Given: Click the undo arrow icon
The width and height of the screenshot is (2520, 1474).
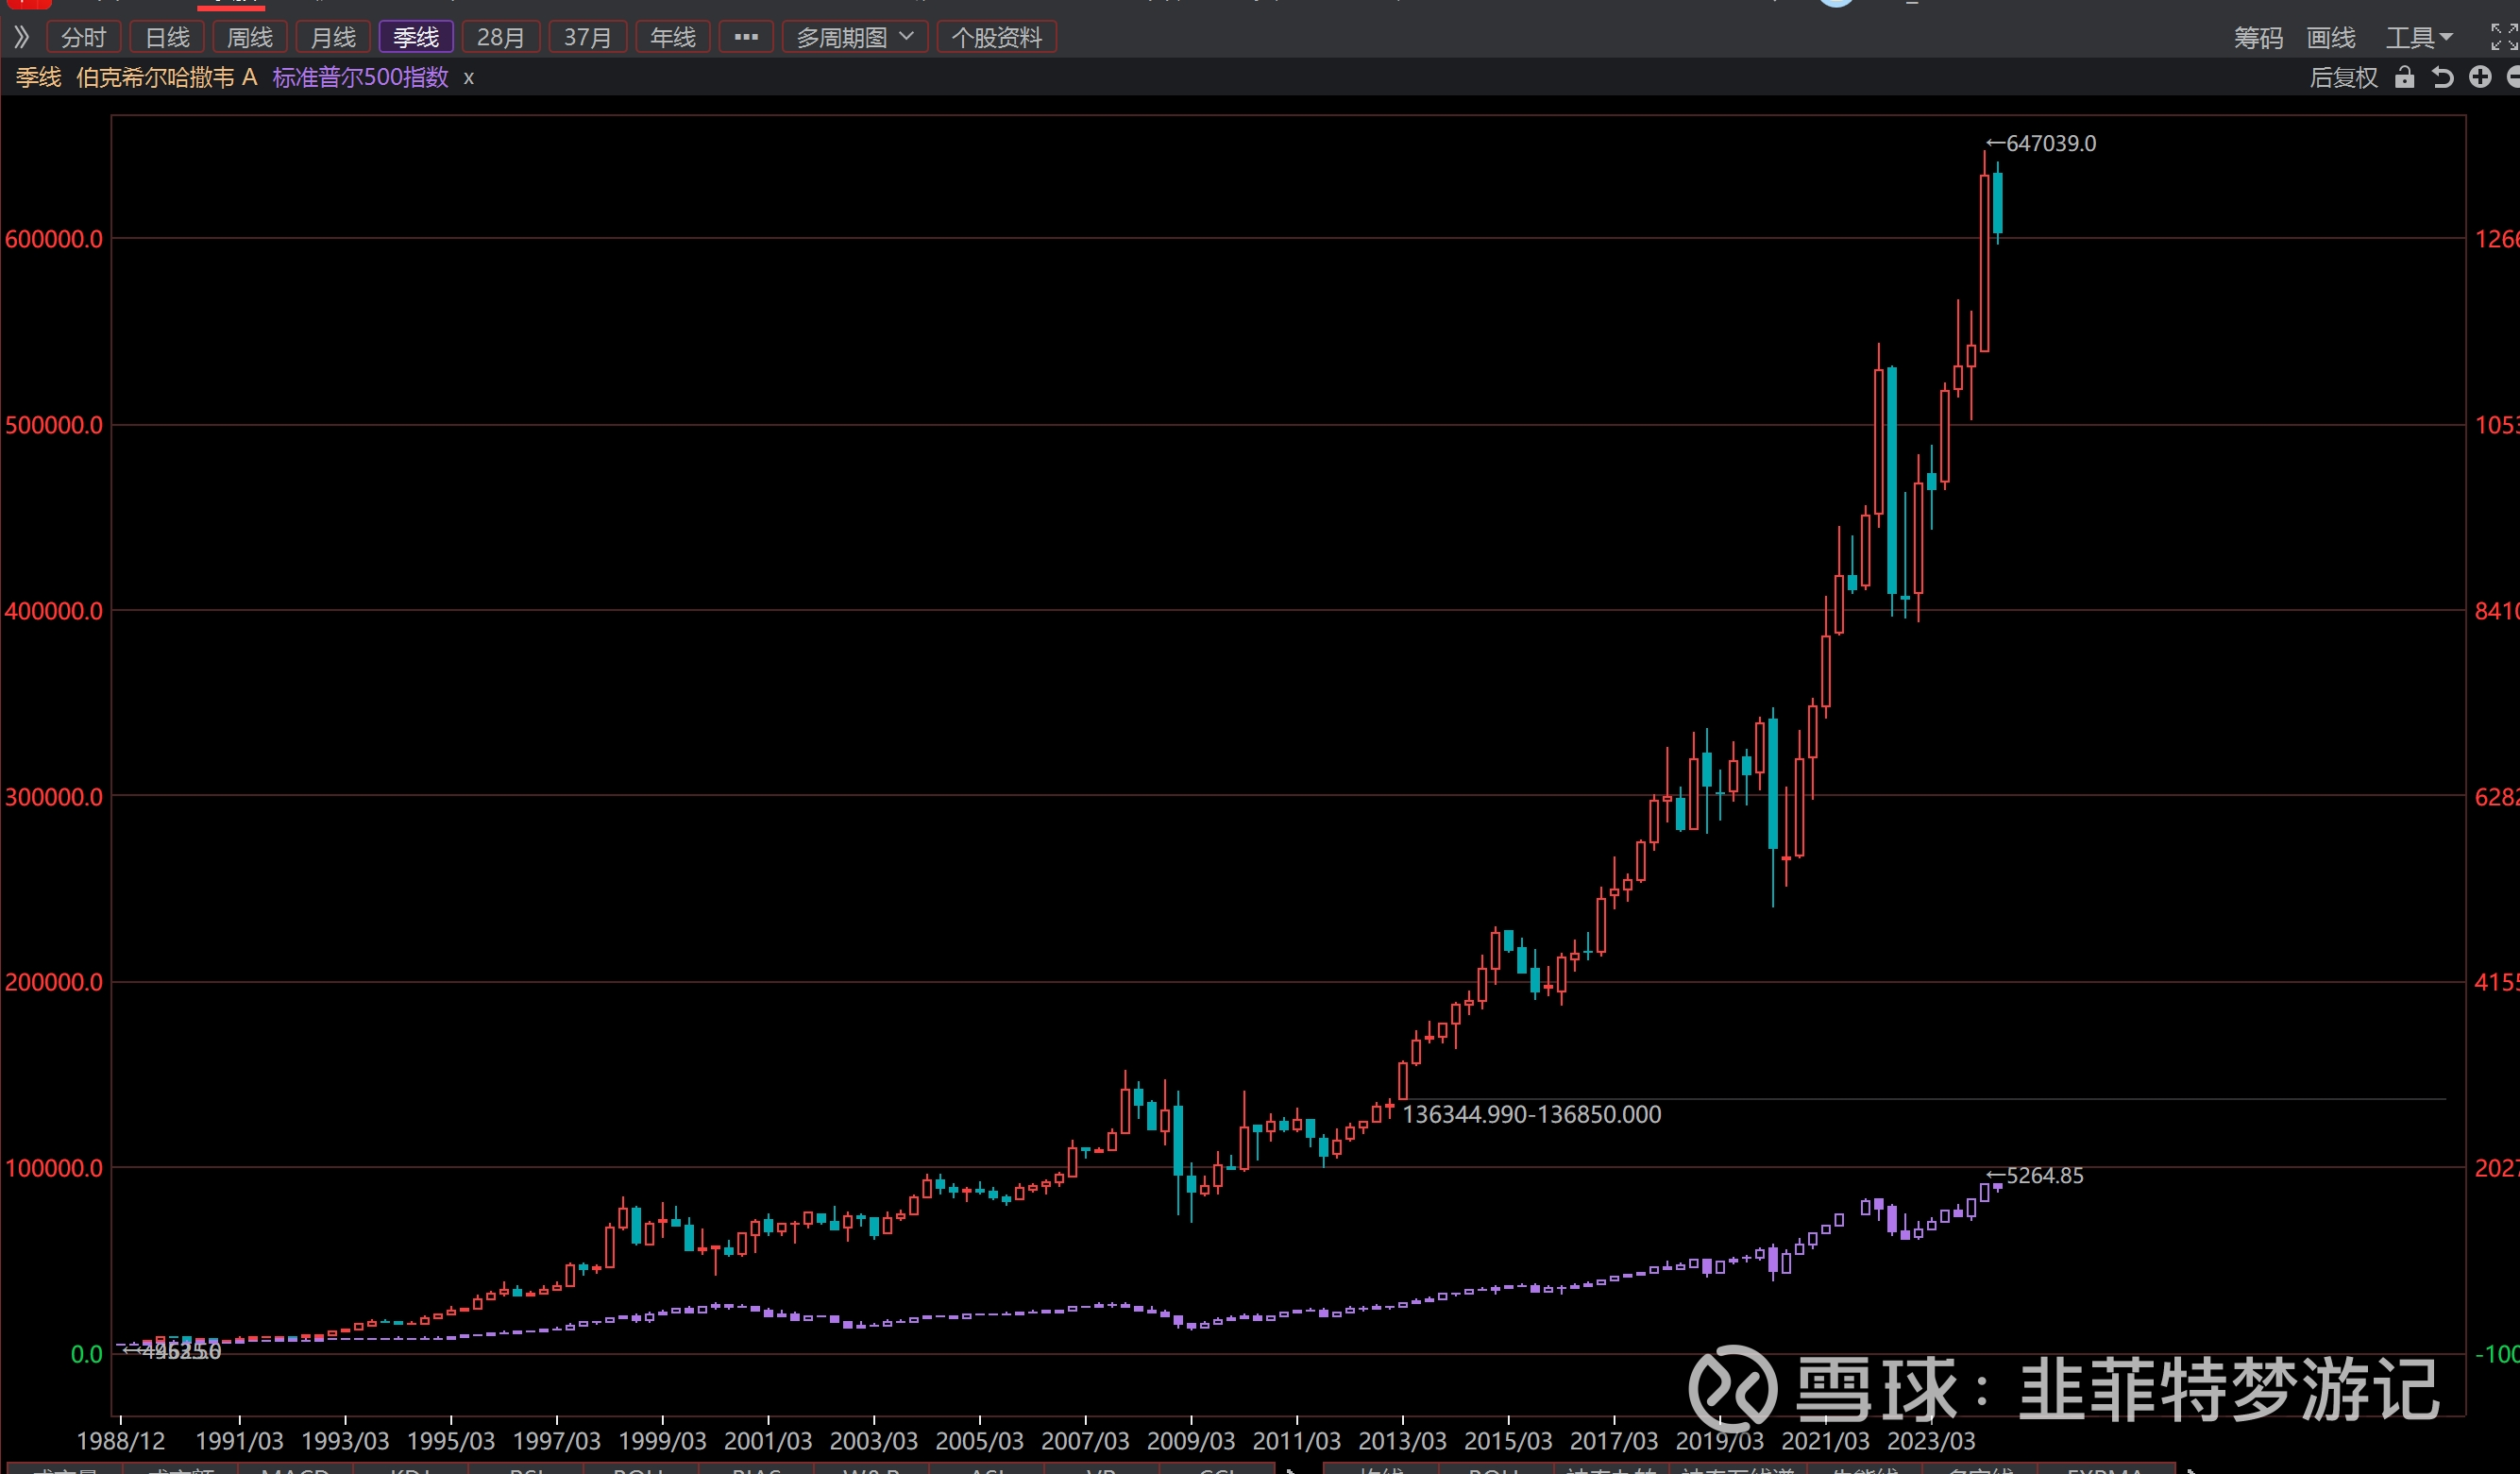Looking at the screenshot, I should (2442, 77).
